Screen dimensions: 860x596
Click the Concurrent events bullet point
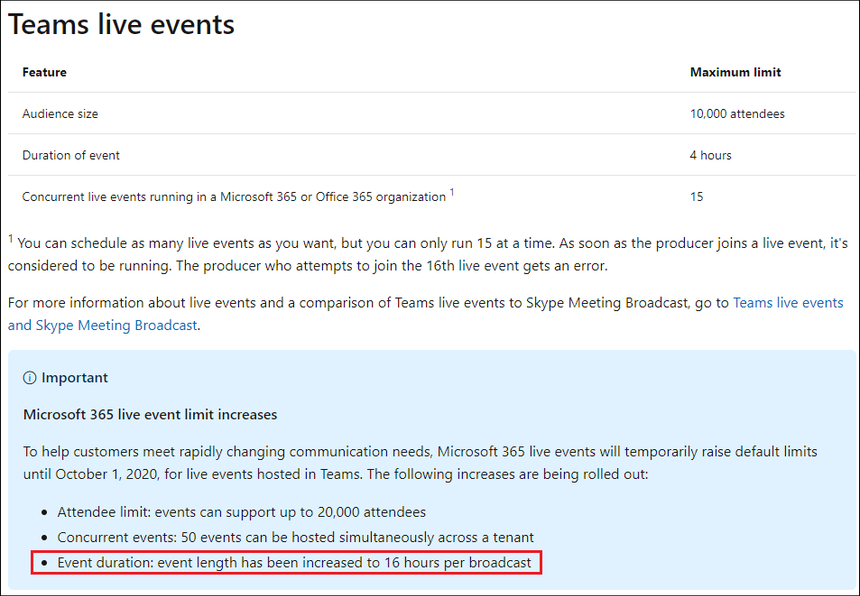coord(295,537)
